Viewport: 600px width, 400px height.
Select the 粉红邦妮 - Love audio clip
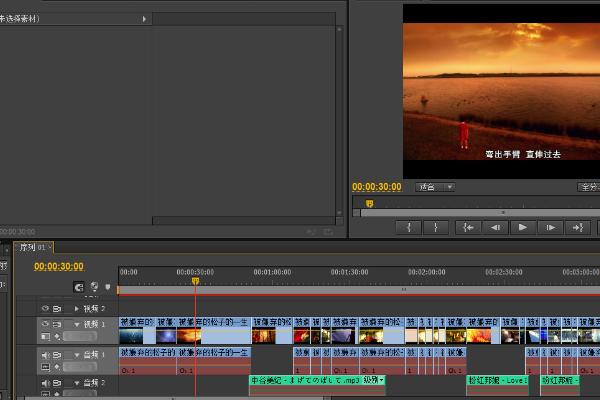pyautogui.click(x=497, y=386)
